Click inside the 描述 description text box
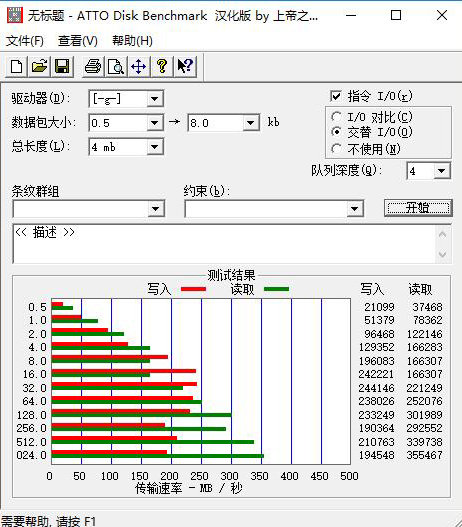This screenshot has height=527, width=462. tap(225, 244)
